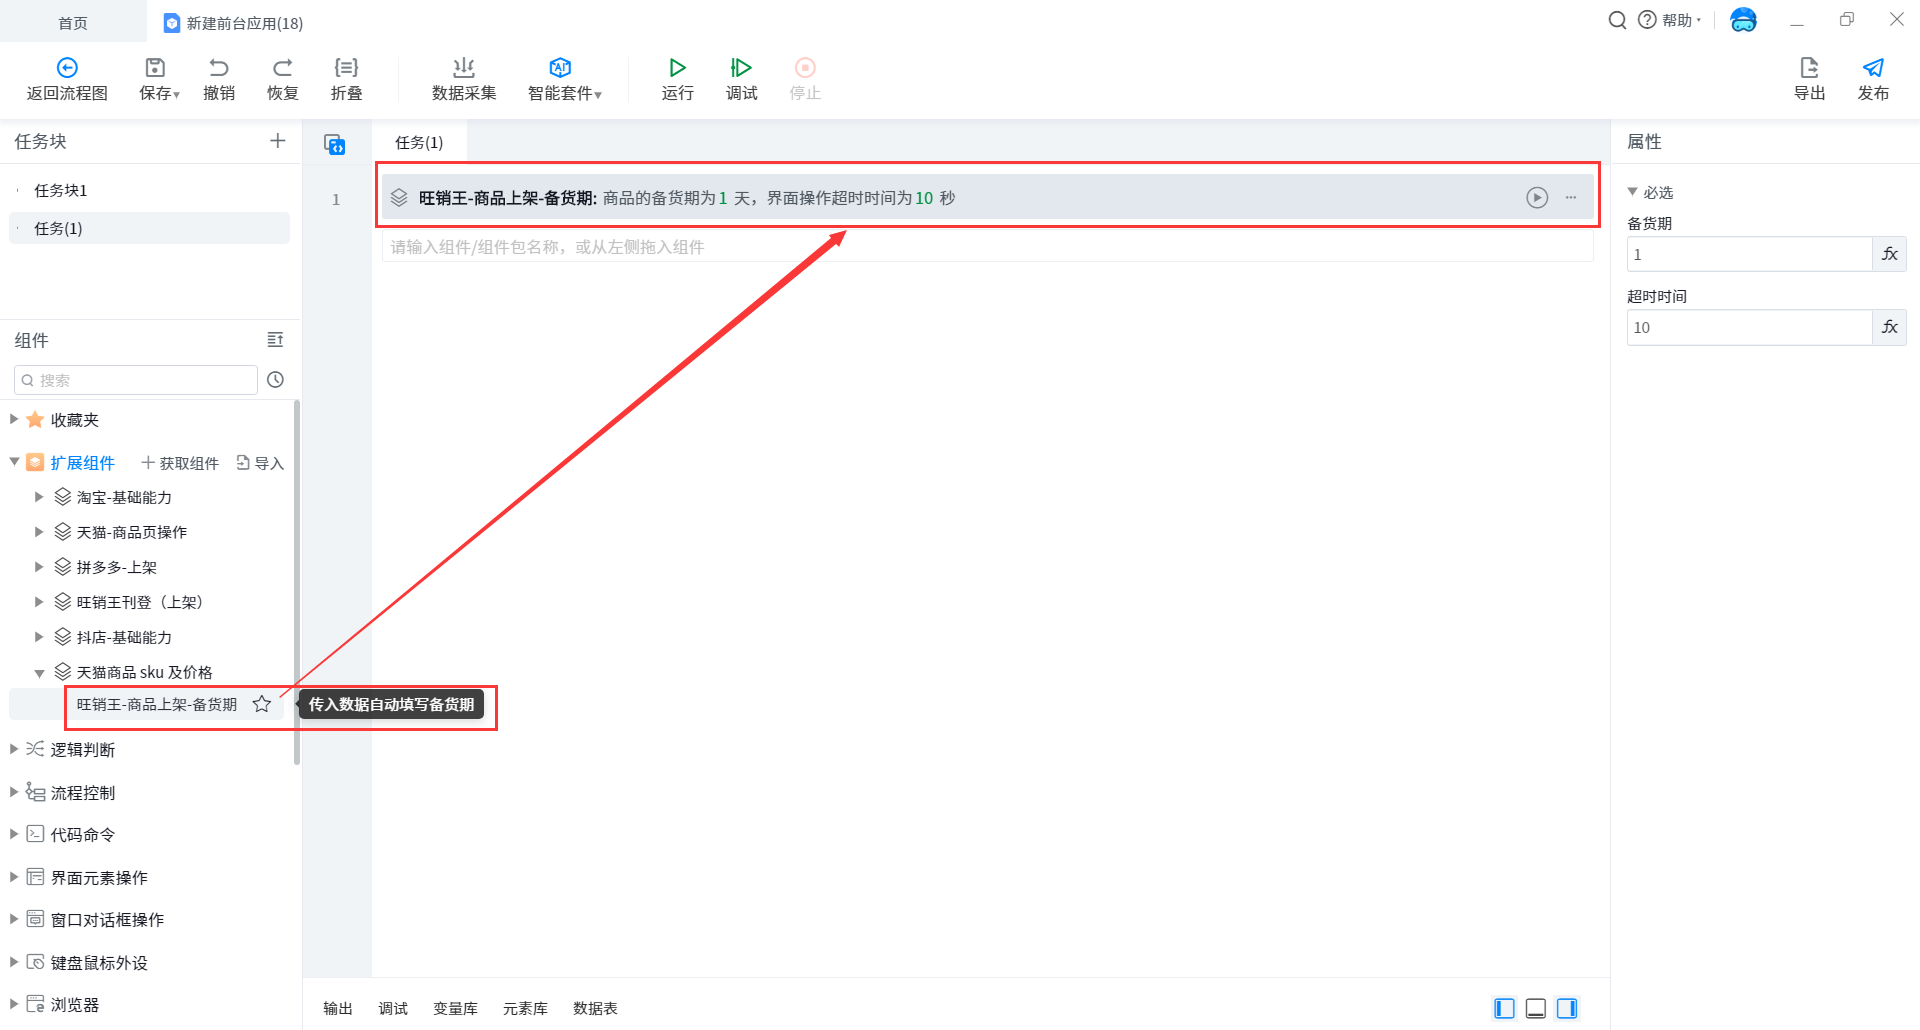Click the 备货期 input field
Screen dimensions: 1920x1030
click(1748, 254)
